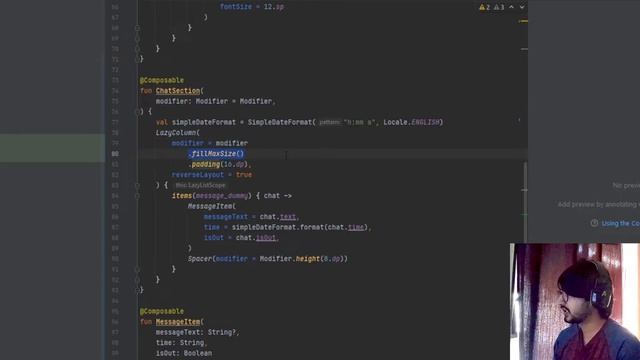Image resolution: width=640 pixels, height=360 pixels.
Task: Click 'reverseLayout = true' argument
Action: click(211, 175)
